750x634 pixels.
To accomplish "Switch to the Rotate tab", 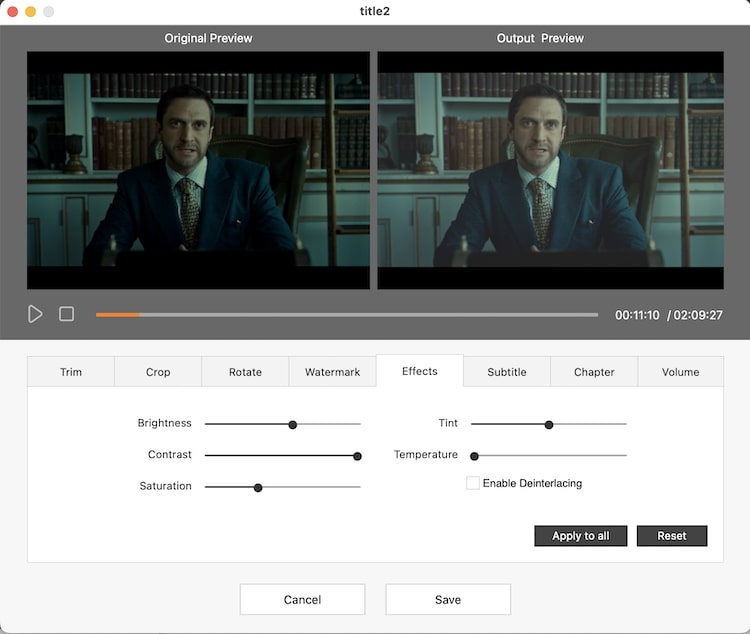I will coord(245,372).
